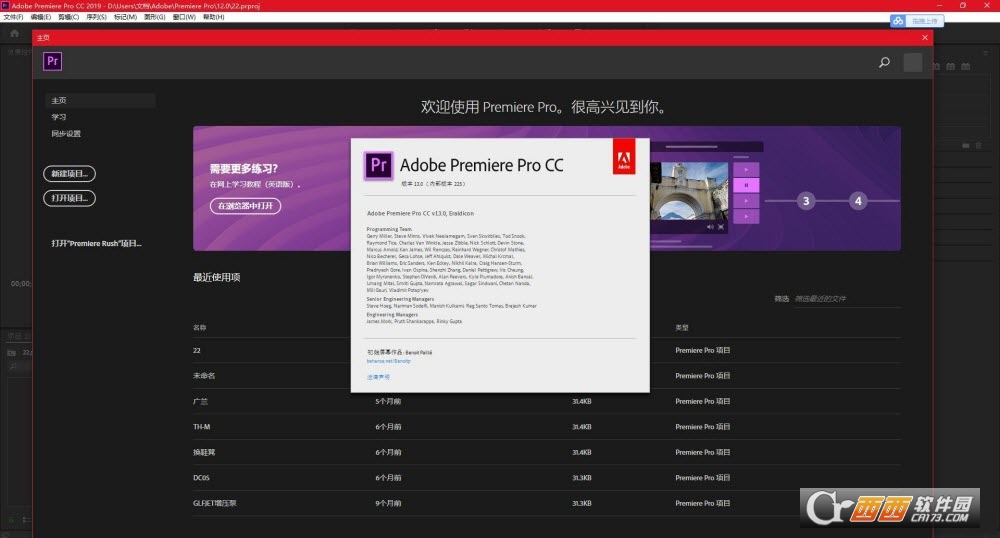Image resolution: width=1000 pixels, height=538 pixels.
Task: Open the 法律声明 link in About box
Action: (x=378, y=377)
